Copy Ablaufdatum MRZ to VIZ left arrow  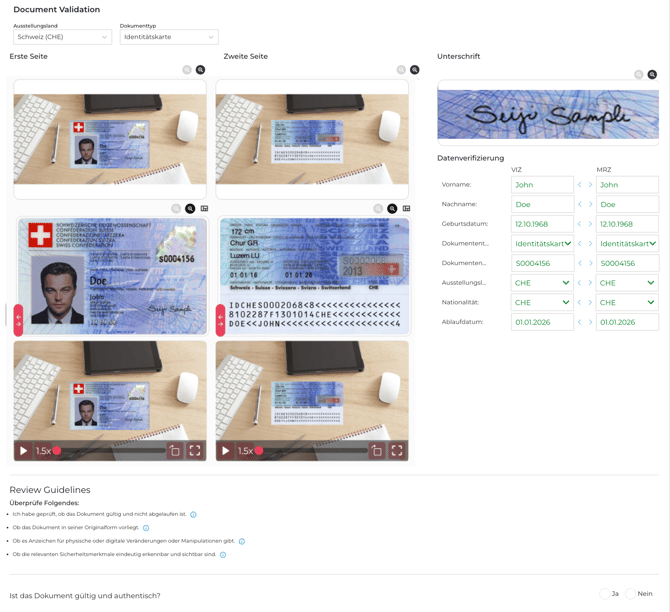pos(580,322)
